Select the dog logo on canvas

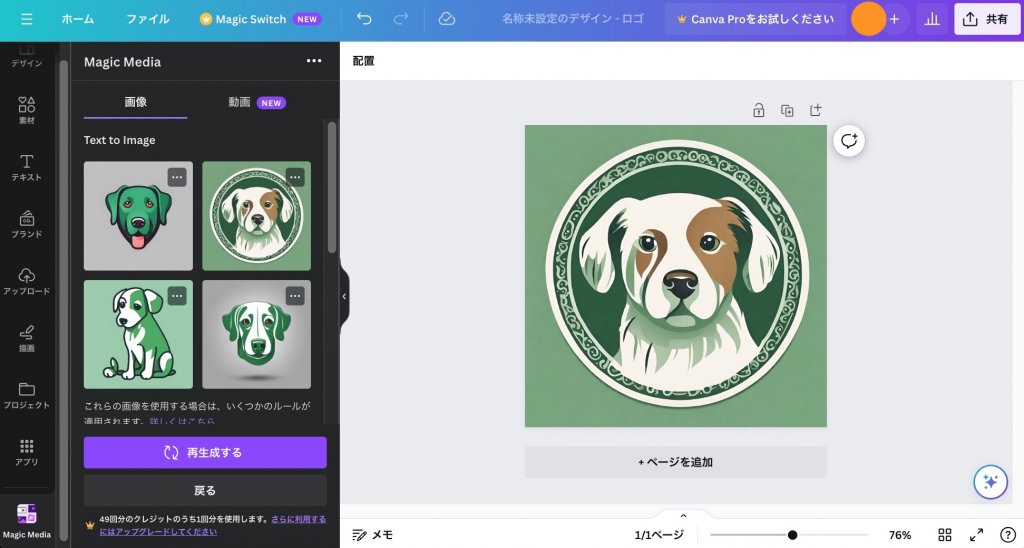tap(675, 276)
